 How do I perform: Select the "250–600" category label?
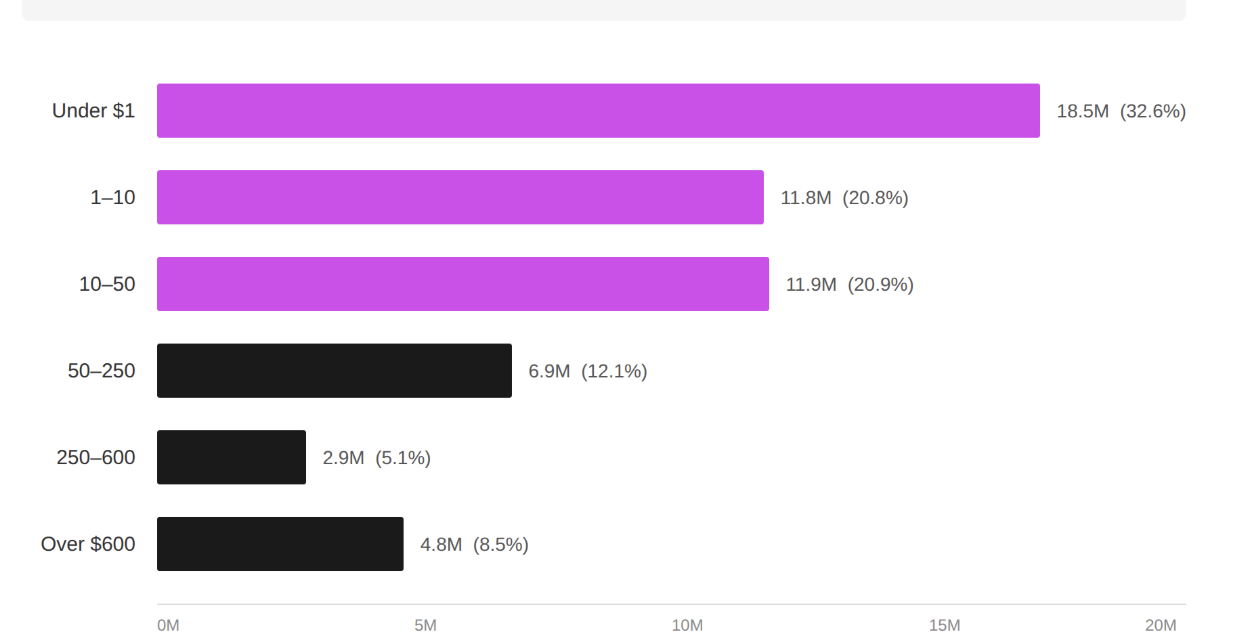pyautogui.click(x=96, y=458)
